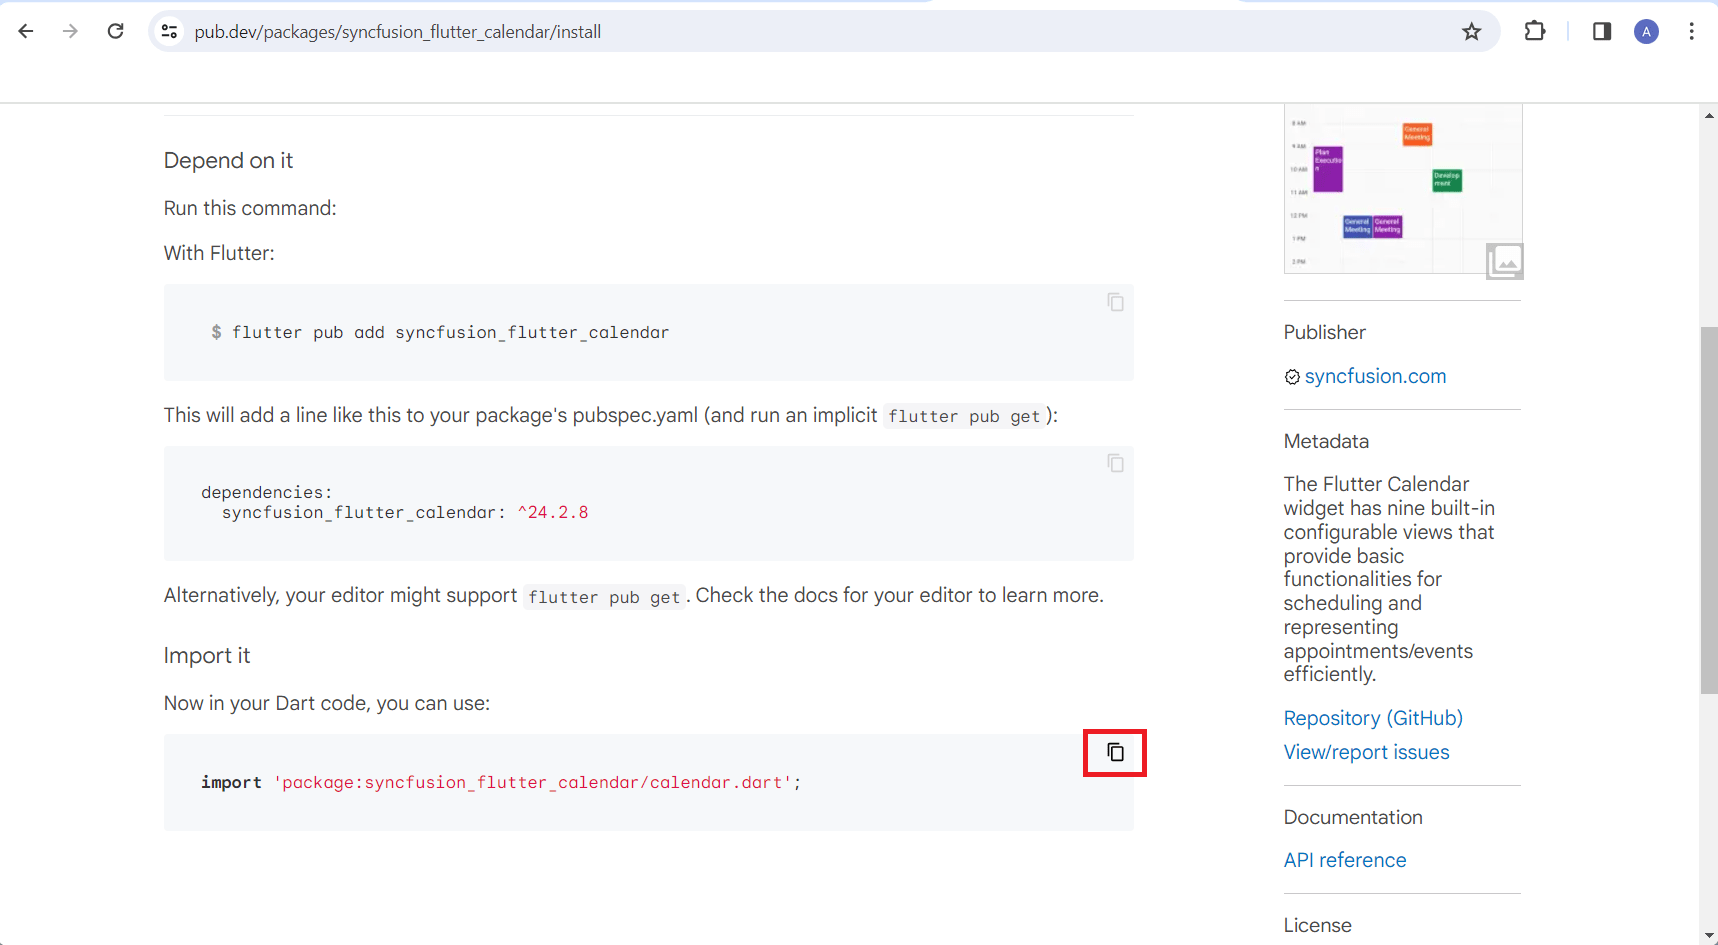Click the scrollbar down arrow
This screenshot has height=945, width=1718.
1709,936
